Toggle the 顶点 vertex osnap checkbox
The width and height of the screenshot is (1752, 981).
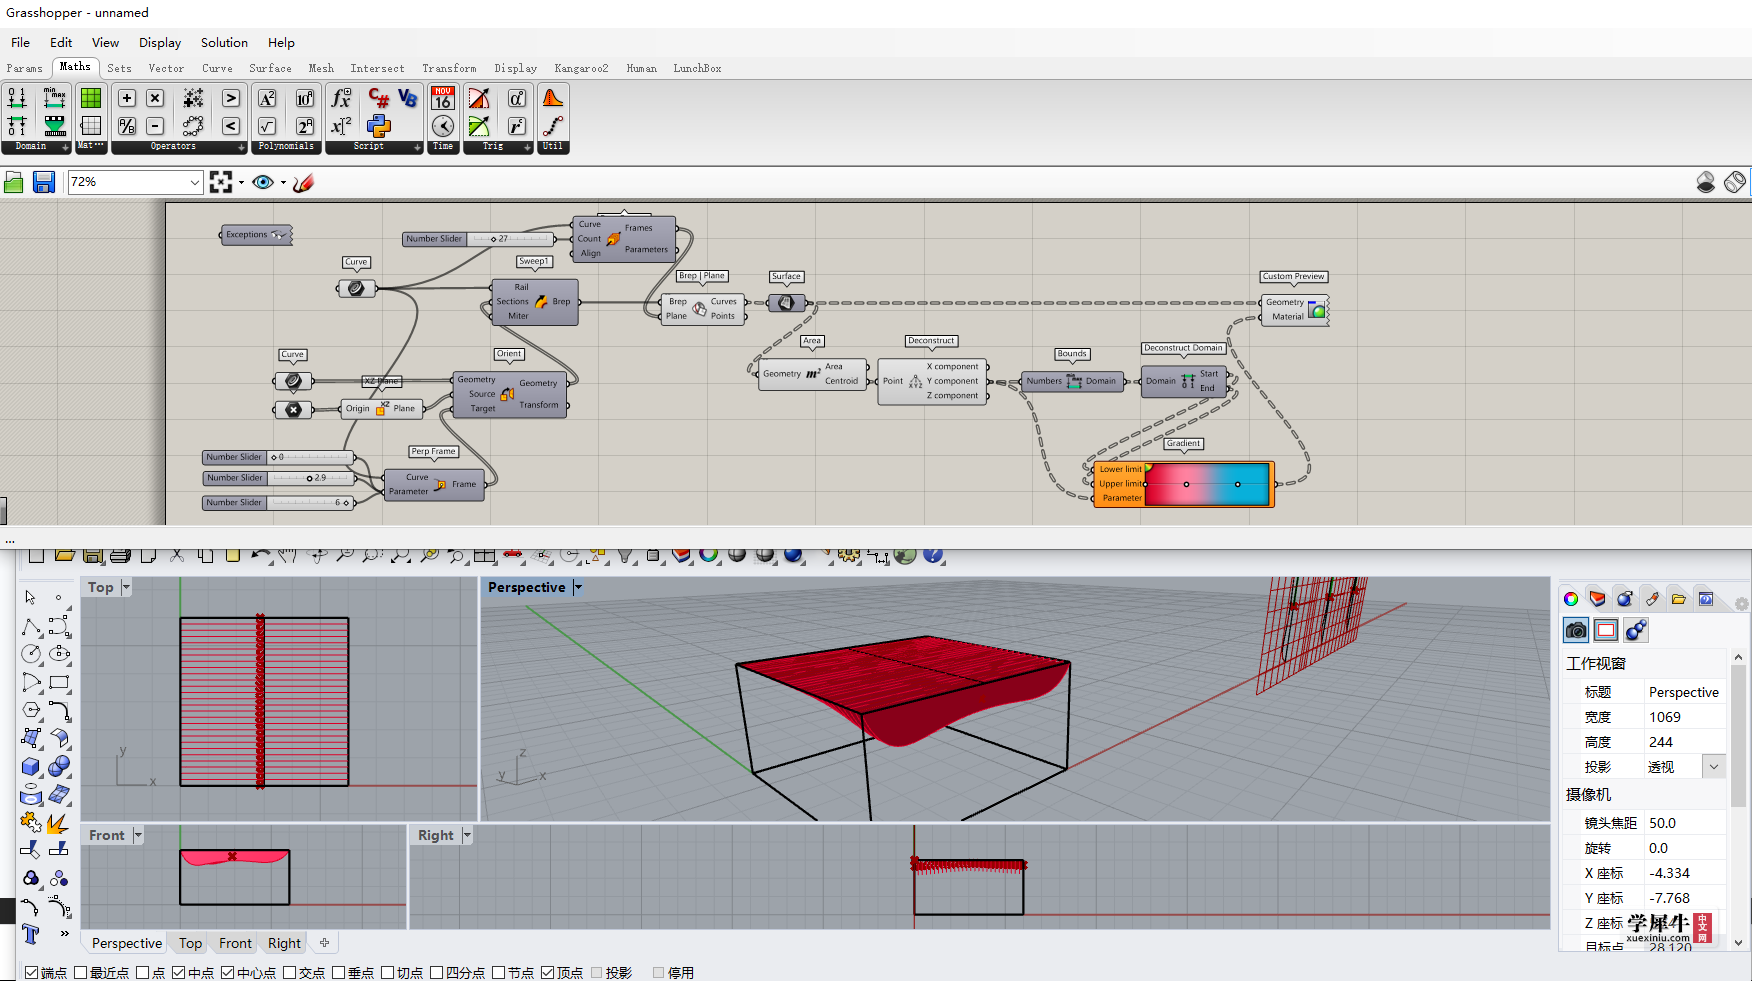[548, 972]
